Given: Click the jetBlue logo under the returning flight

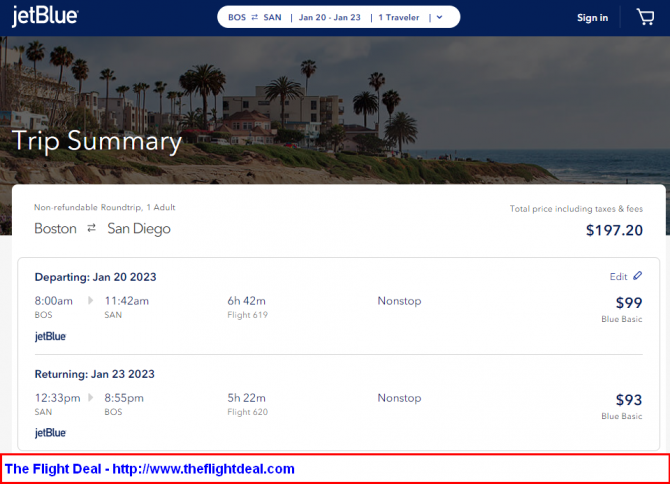Looking at the screenshot, I should pyautogui.click(x=50, y=433).
